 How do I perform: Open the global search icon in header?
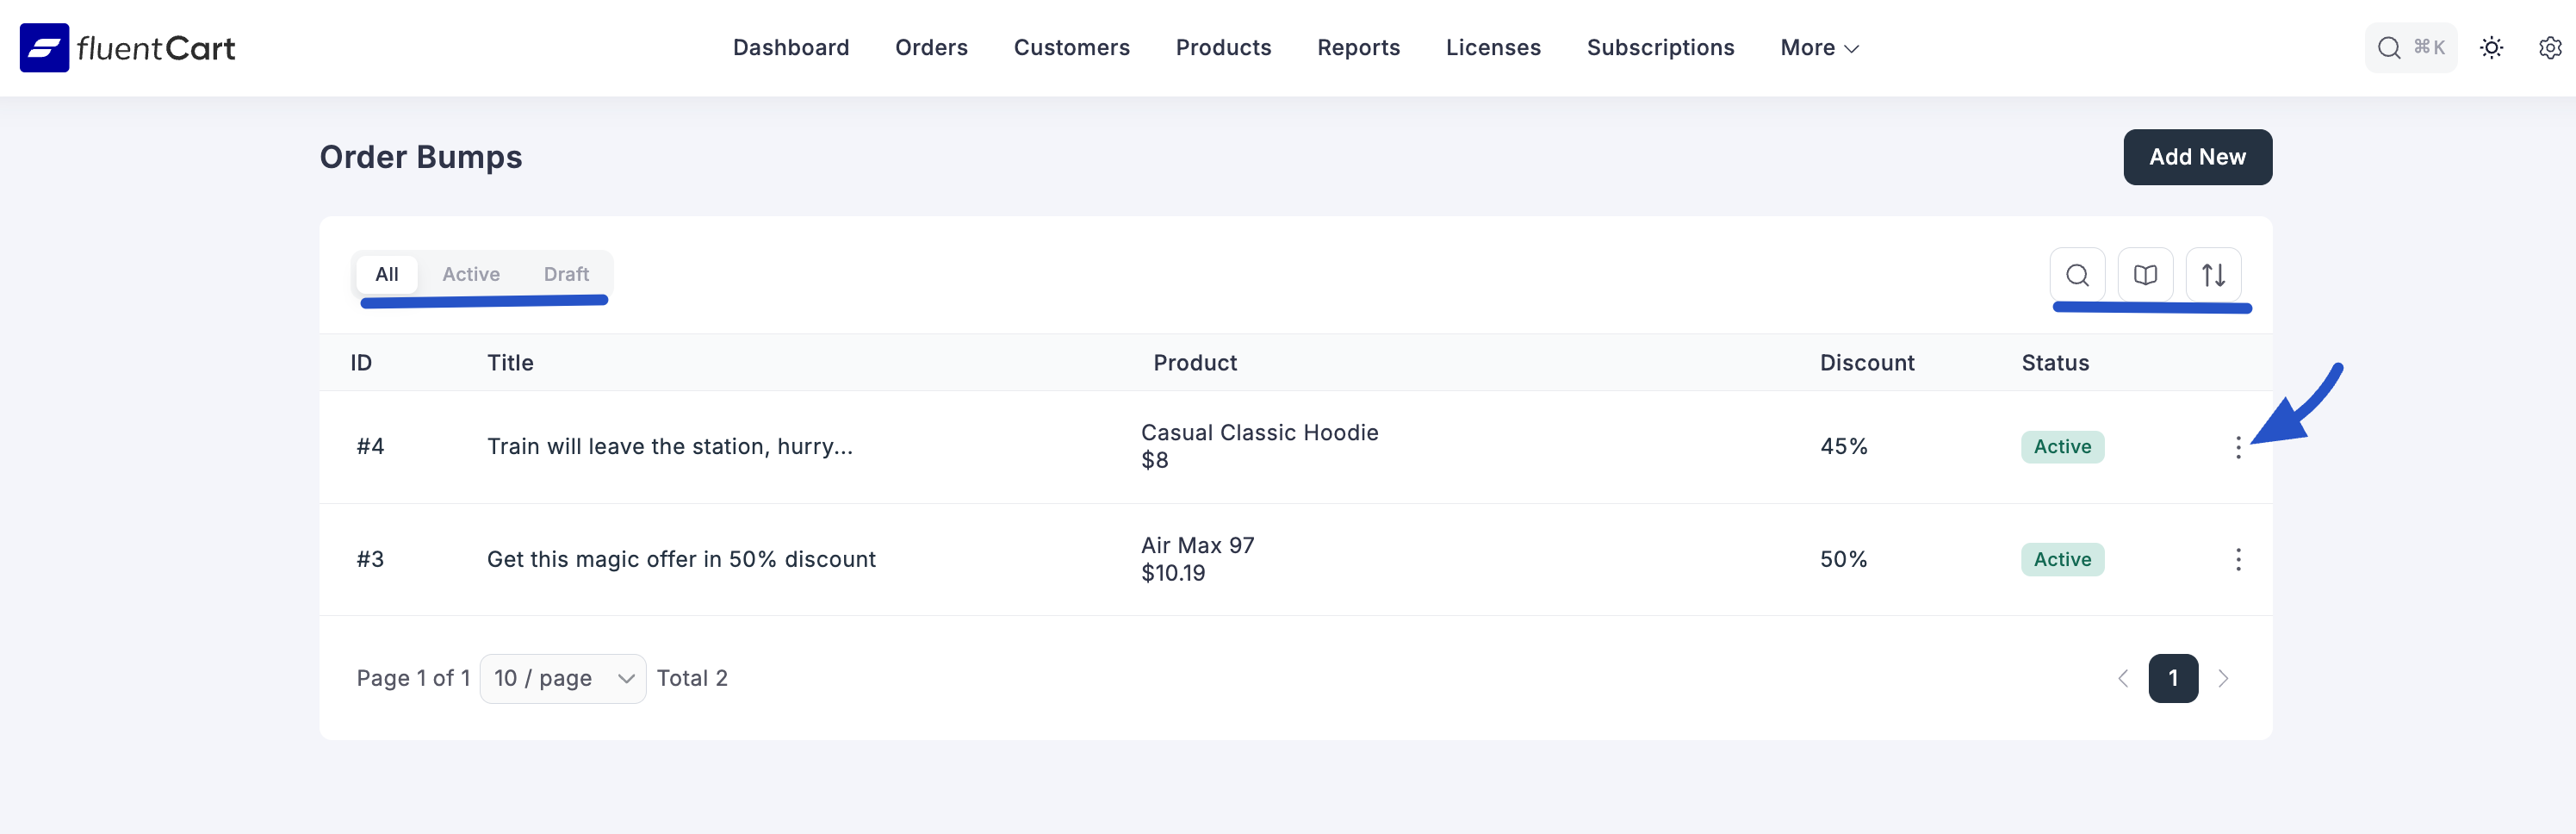point(2389,48)
